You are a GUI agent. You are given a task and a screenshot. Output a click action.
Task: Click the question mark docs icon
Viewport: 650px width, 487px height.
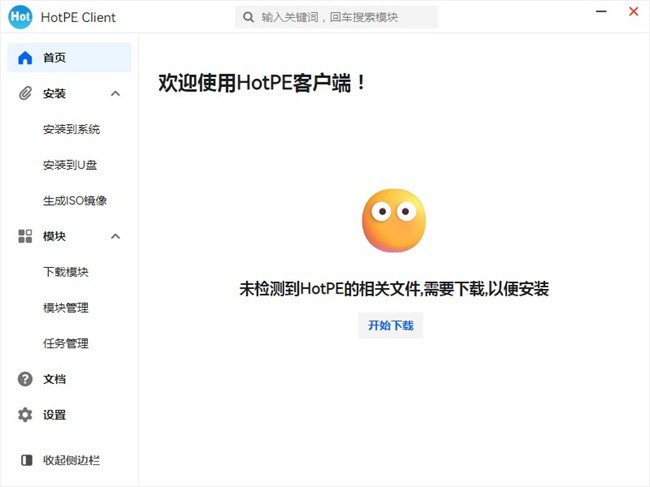tap(25, 379)
